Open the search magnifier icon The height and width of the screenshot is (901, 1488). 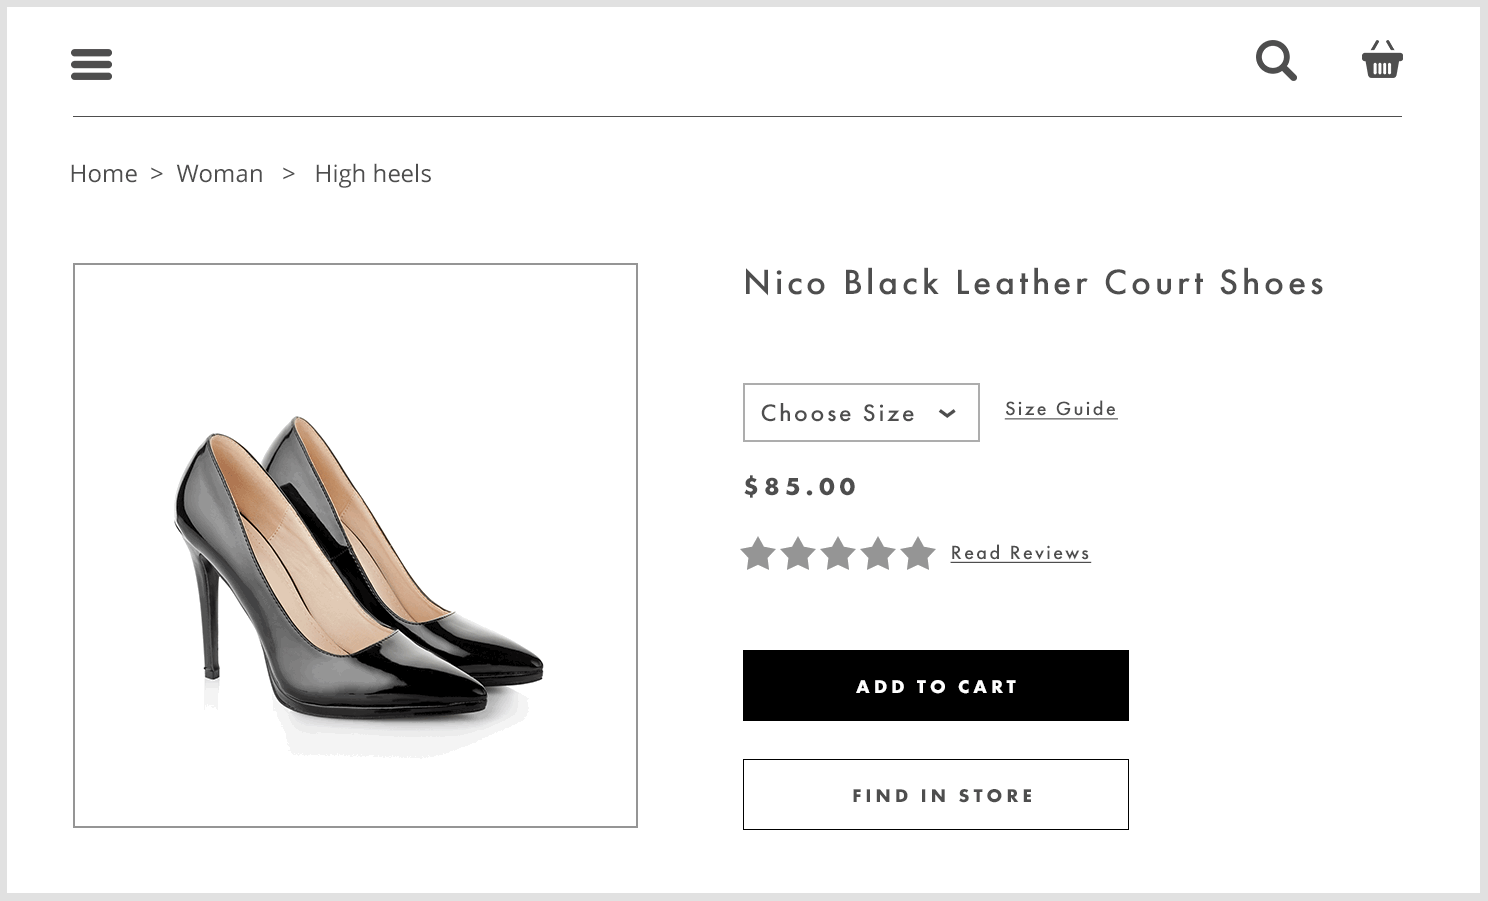1276,60
